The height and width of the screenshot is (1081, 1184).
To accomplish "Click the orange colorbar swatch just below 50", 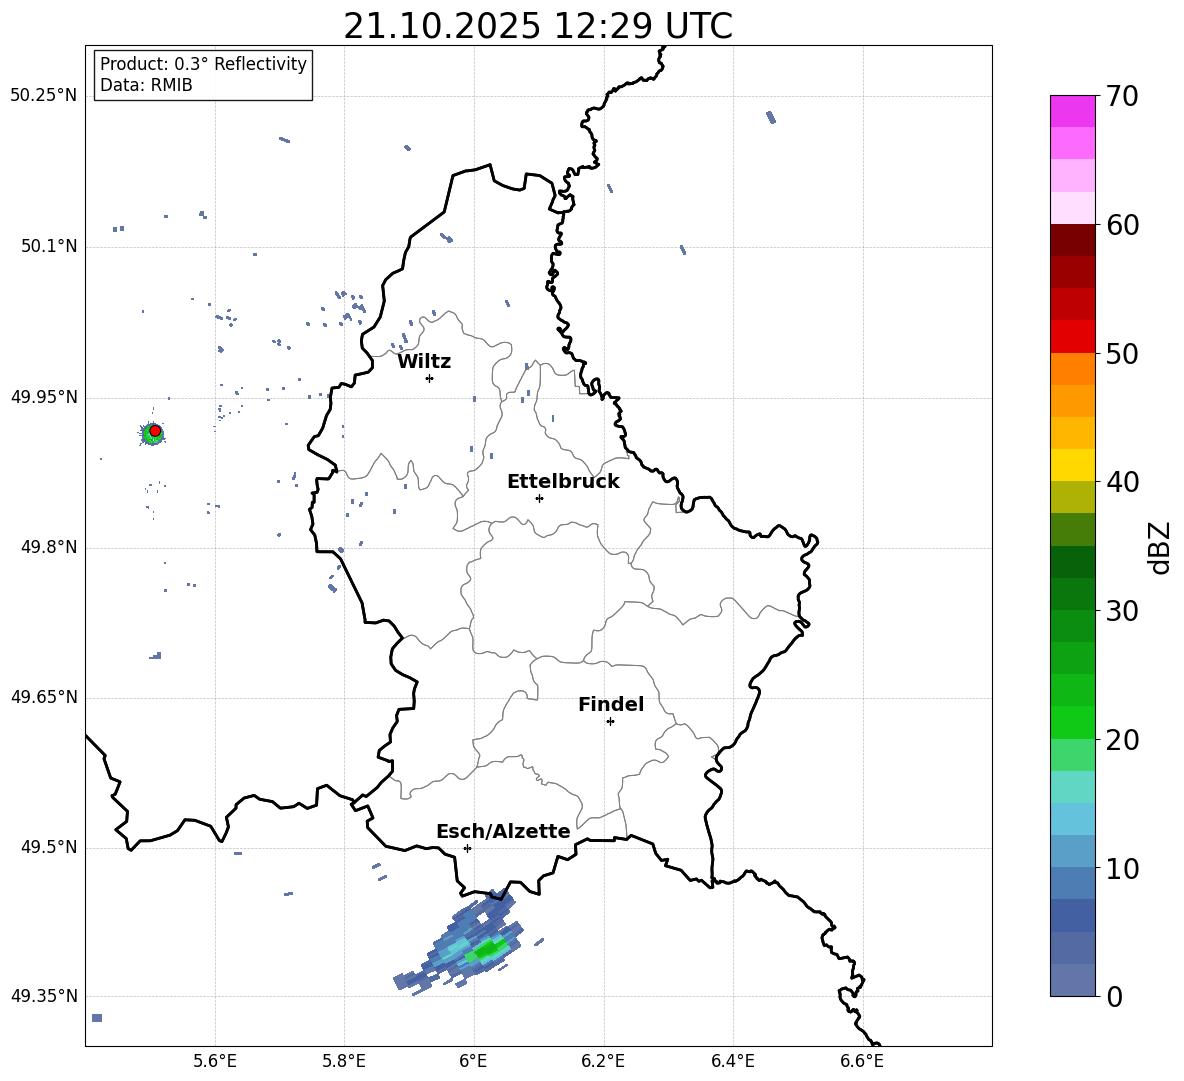I will tap(1073, 369).
